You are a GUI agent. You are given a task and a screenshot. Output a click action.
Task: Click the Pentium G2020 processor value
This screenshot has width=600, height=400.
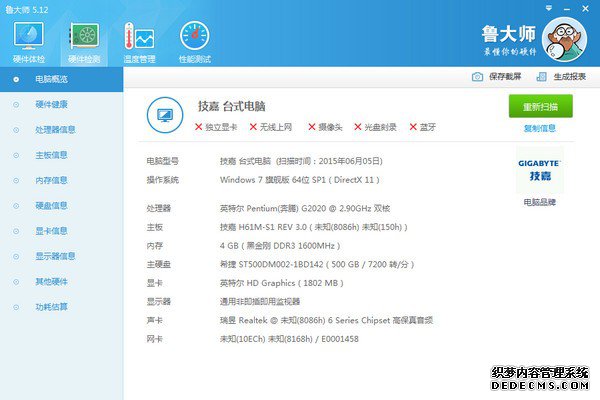click(x=305, y=208)
